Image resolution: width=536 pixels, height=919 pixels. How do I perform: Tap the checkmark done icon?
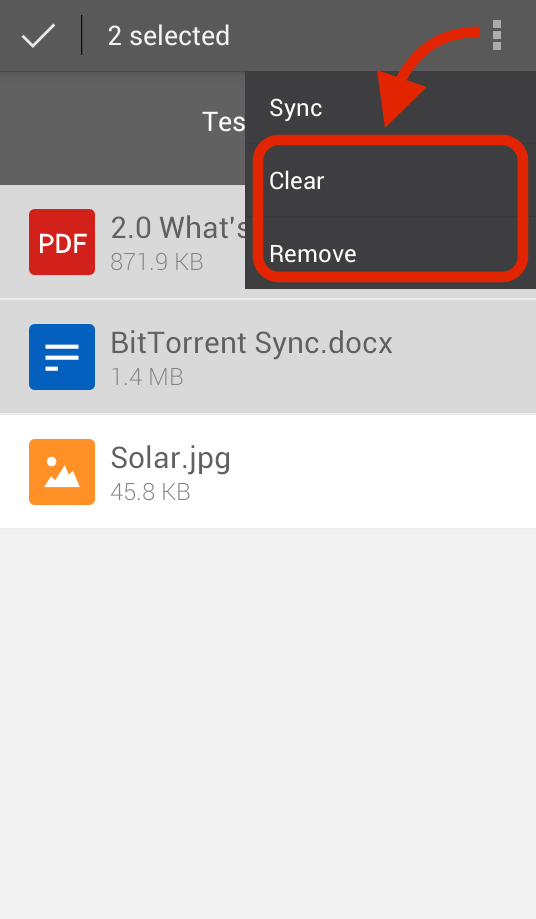[x=39, y=36]
